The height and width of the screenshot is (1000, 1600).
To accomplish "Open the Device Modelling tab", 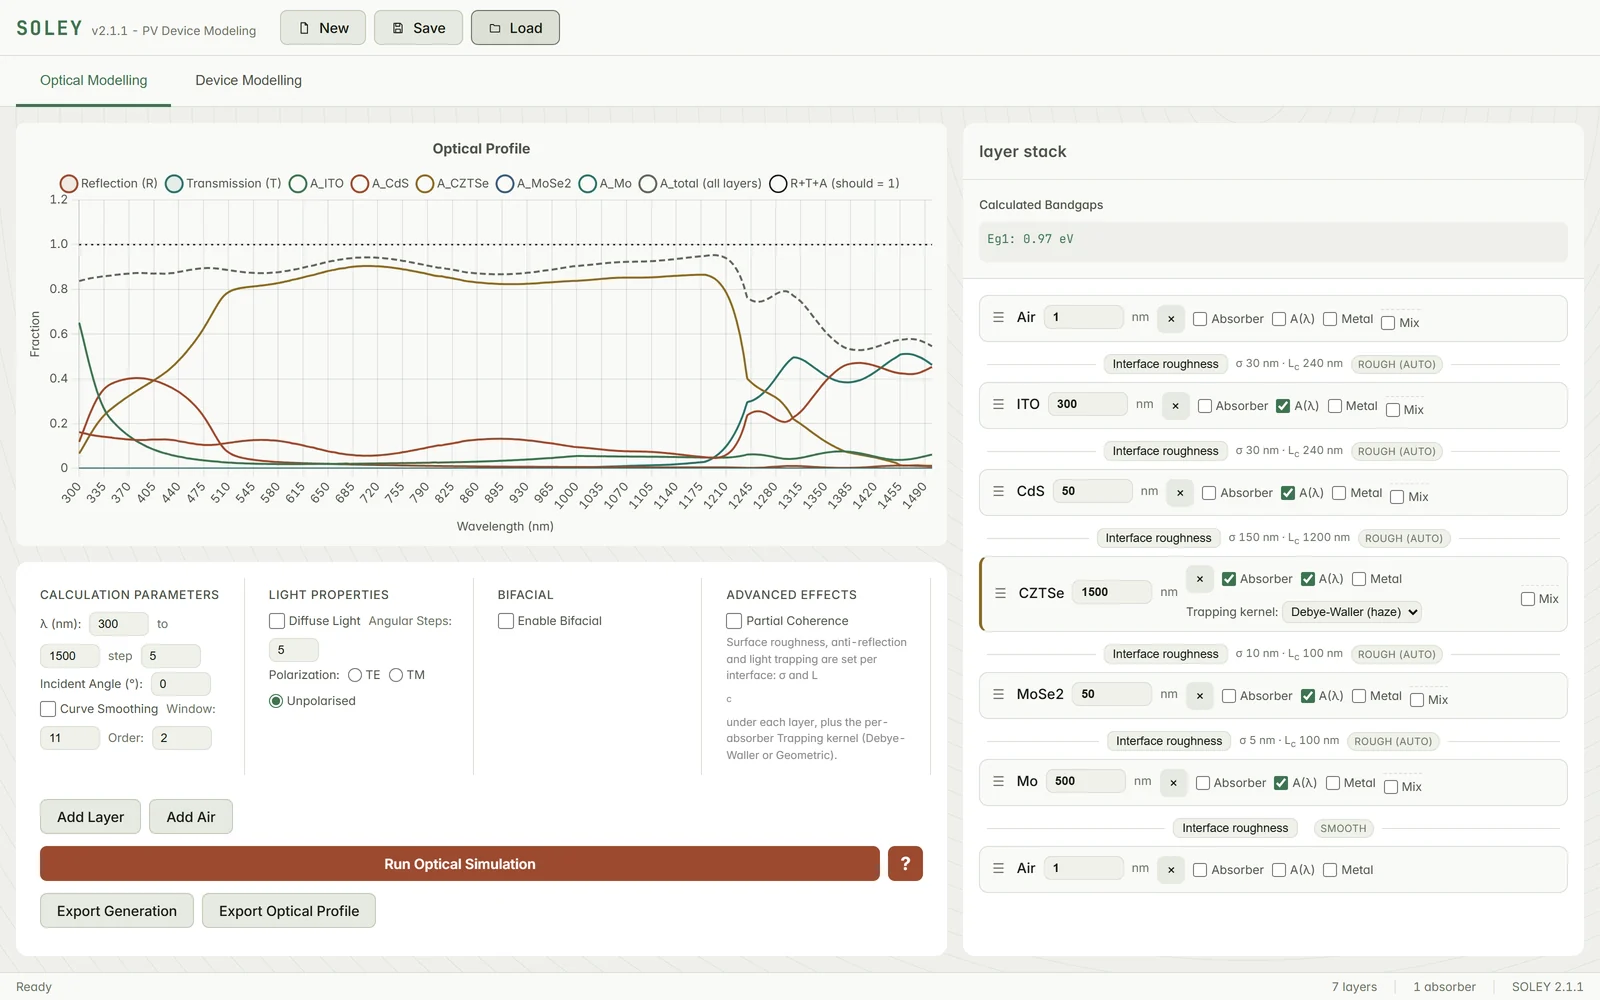I will pyautogui.click(x=248, y=80).
